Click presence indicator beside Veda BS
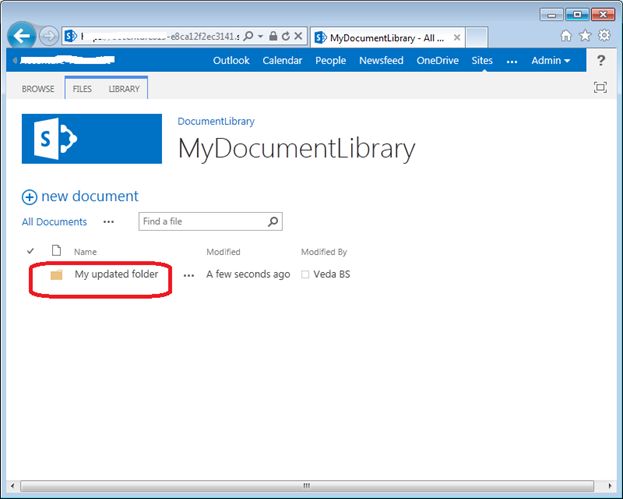Image resolution: width=623 pixels, height=499 pixels. click(305, 275)
